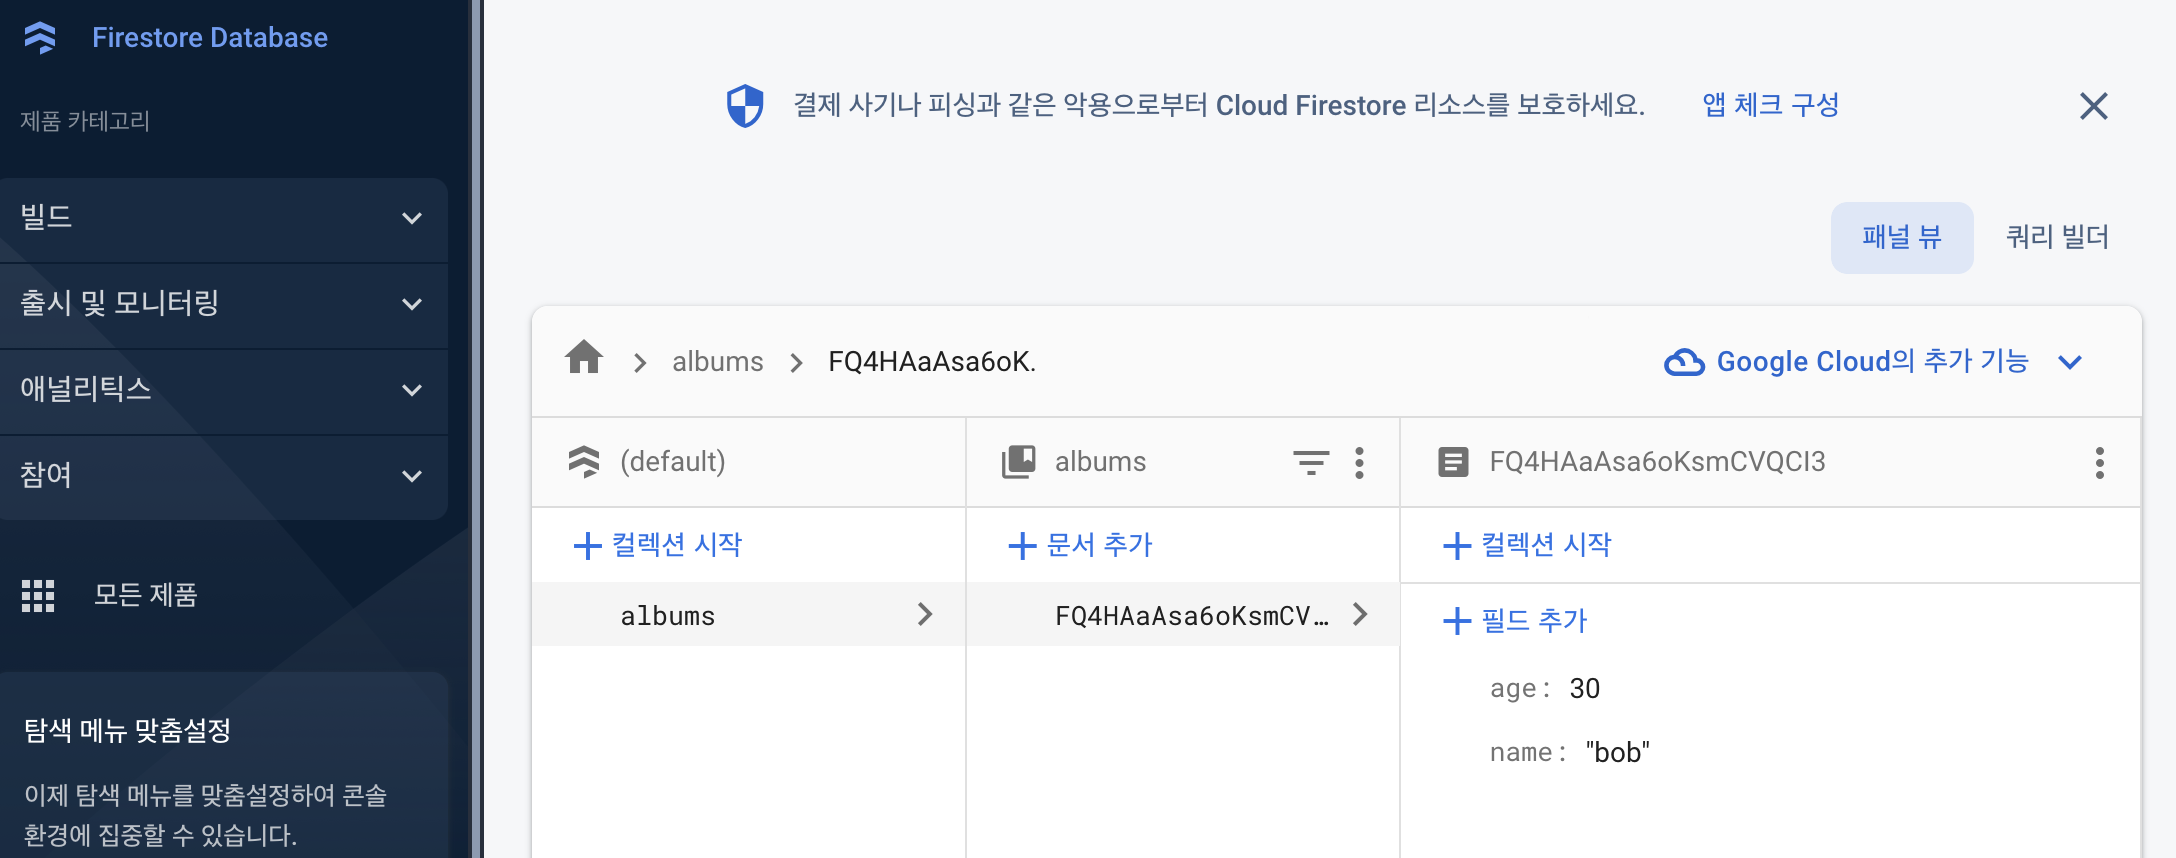Expand the 참여 section
The width and height of the screenshot is (2176, 858).
[224, 476]
